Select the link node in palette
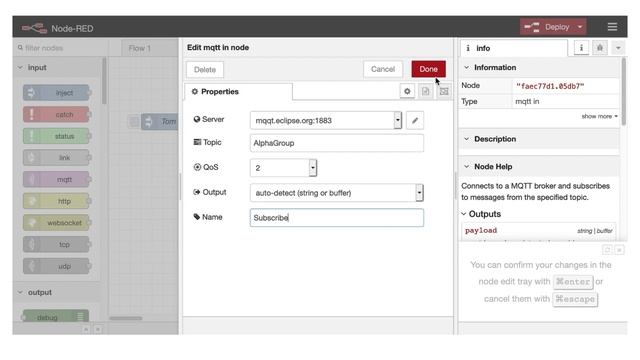 tap(56, 158)
